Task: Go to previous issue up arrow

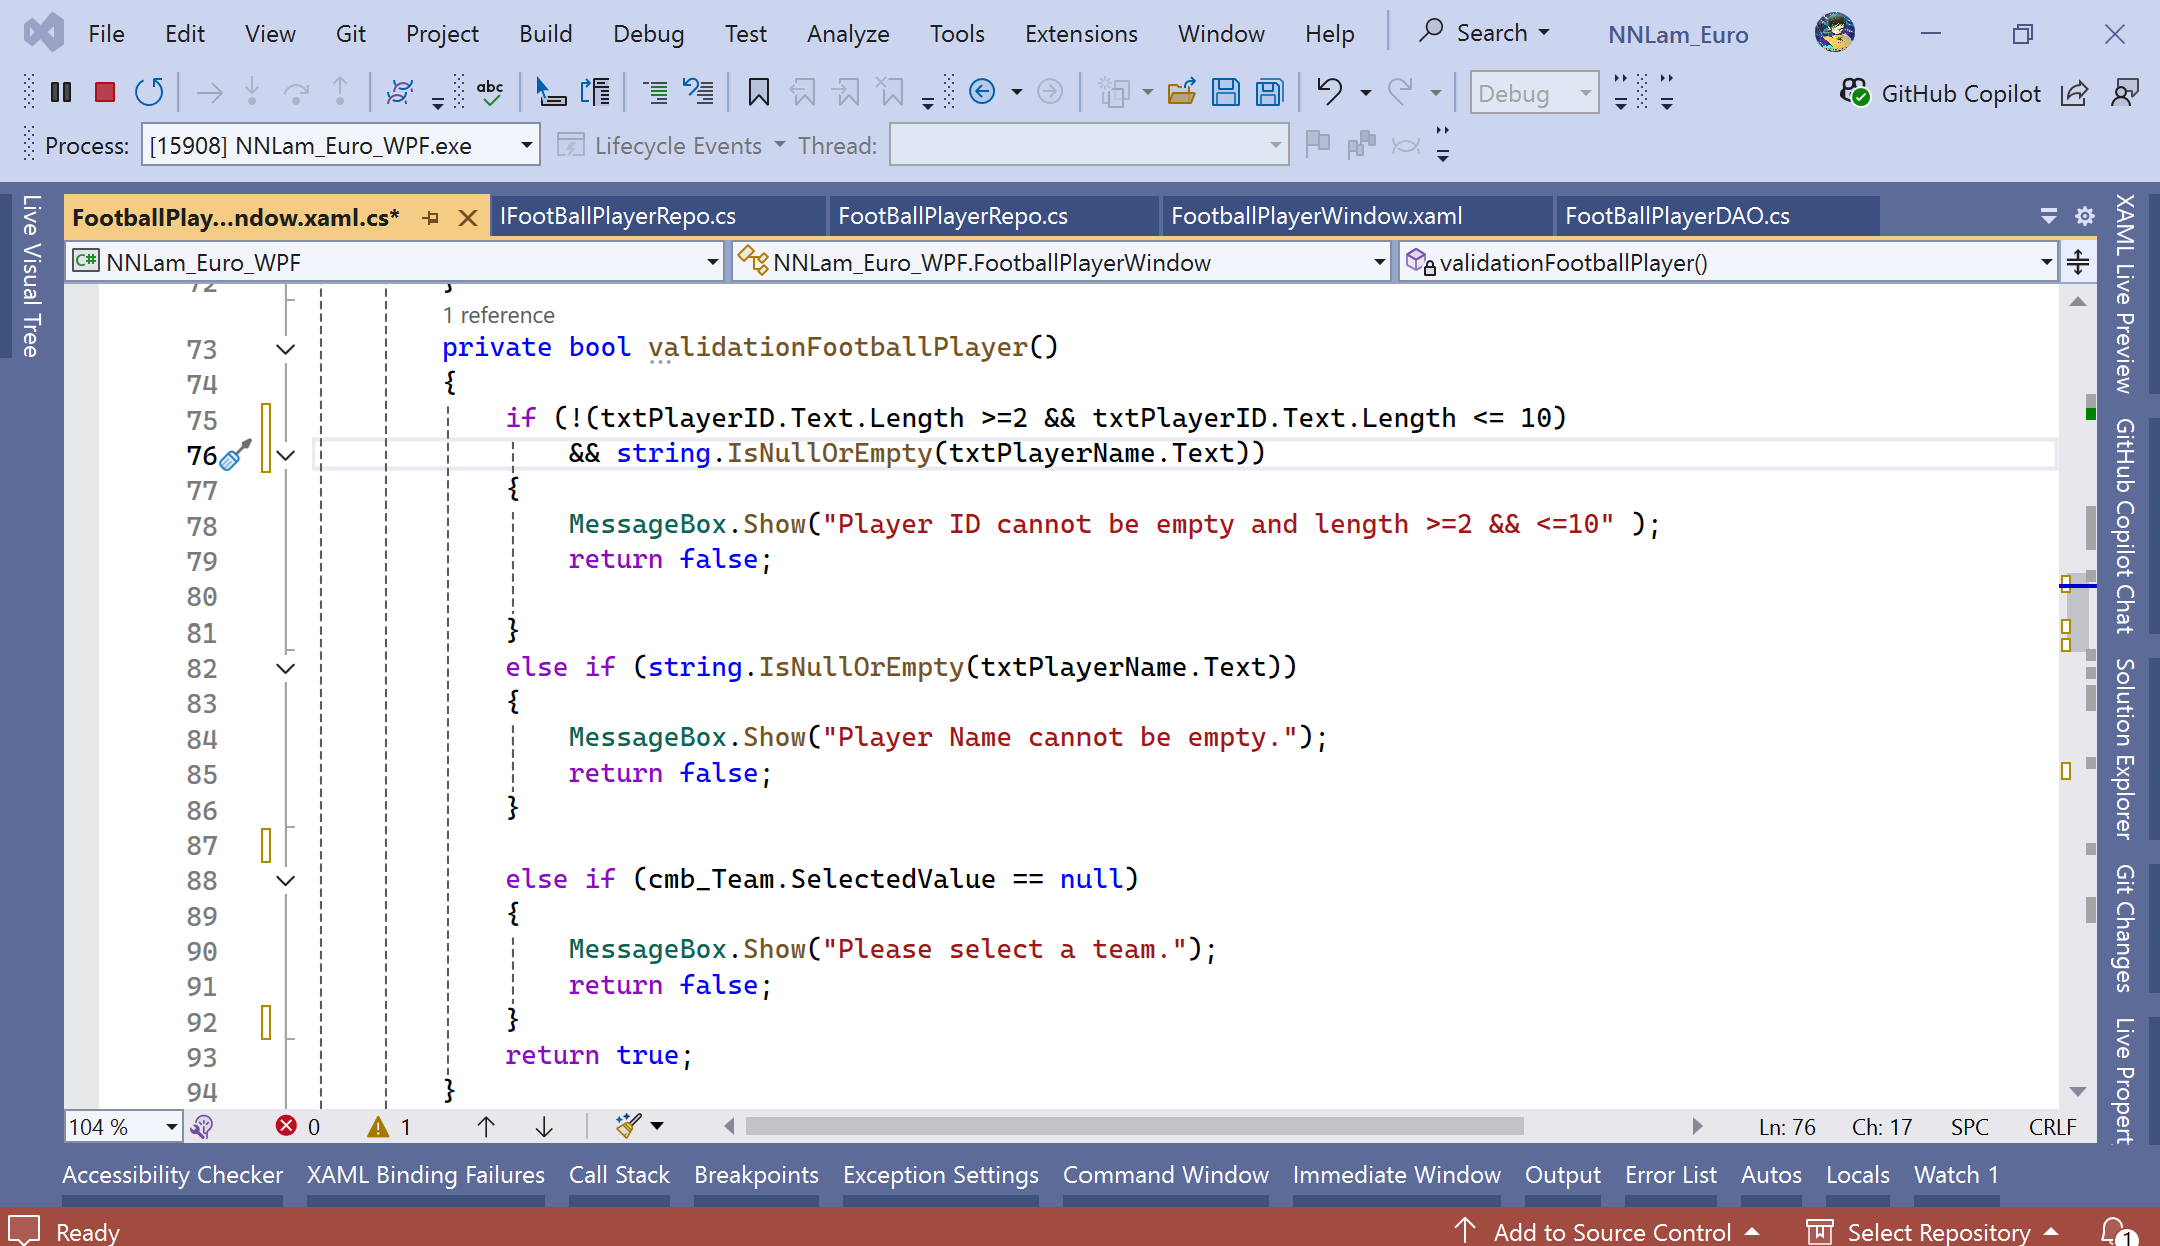Action: click(x=486, y=1127)
